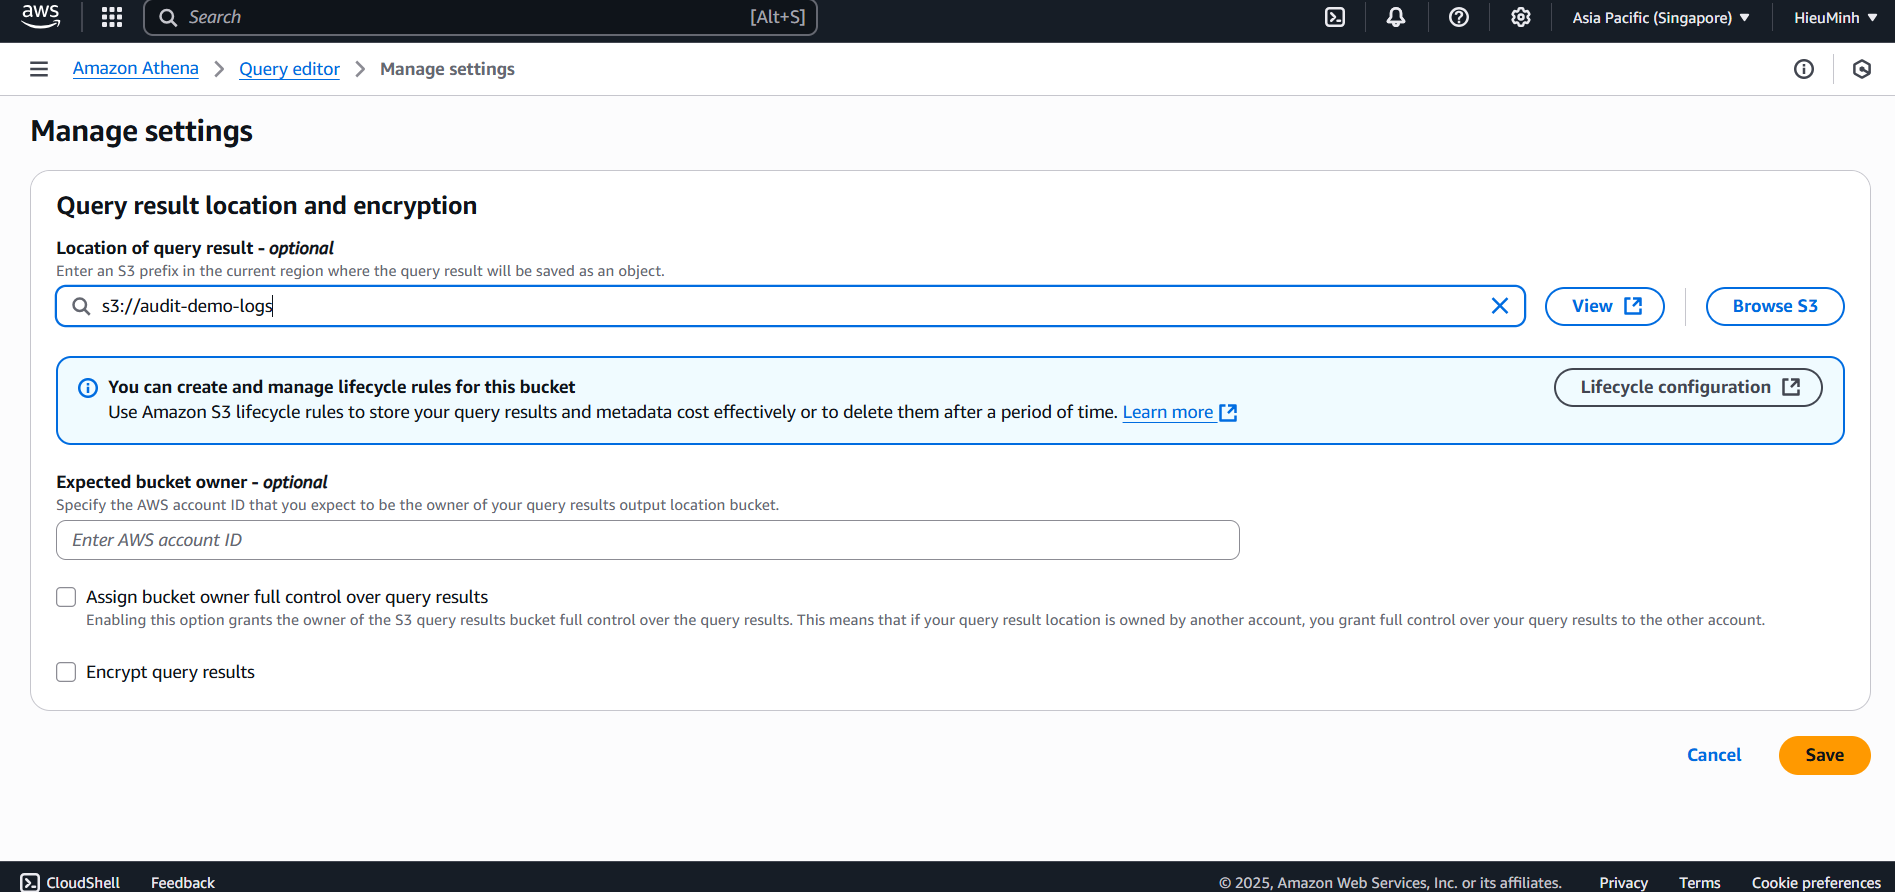The height and width of the screenshot is (892, 1895).
Task: Open the help question mark icon
Action: click(1459, 17)
